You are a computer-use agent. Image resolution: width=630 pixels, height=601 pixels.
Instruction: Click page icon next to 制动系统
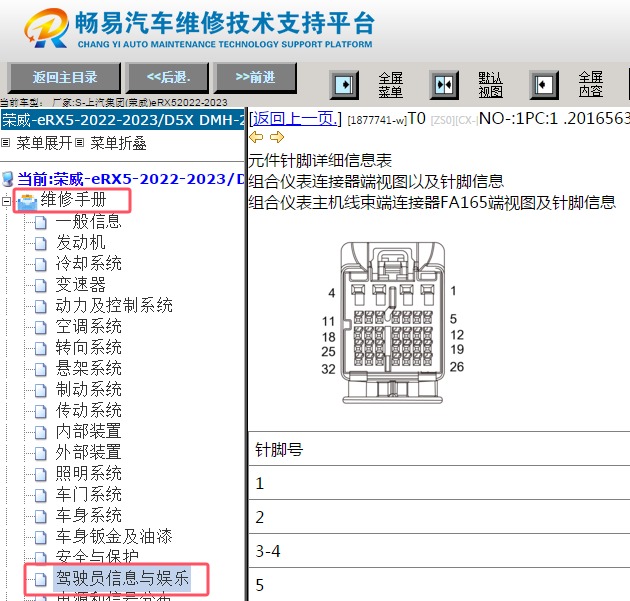(x=41, y=390)
